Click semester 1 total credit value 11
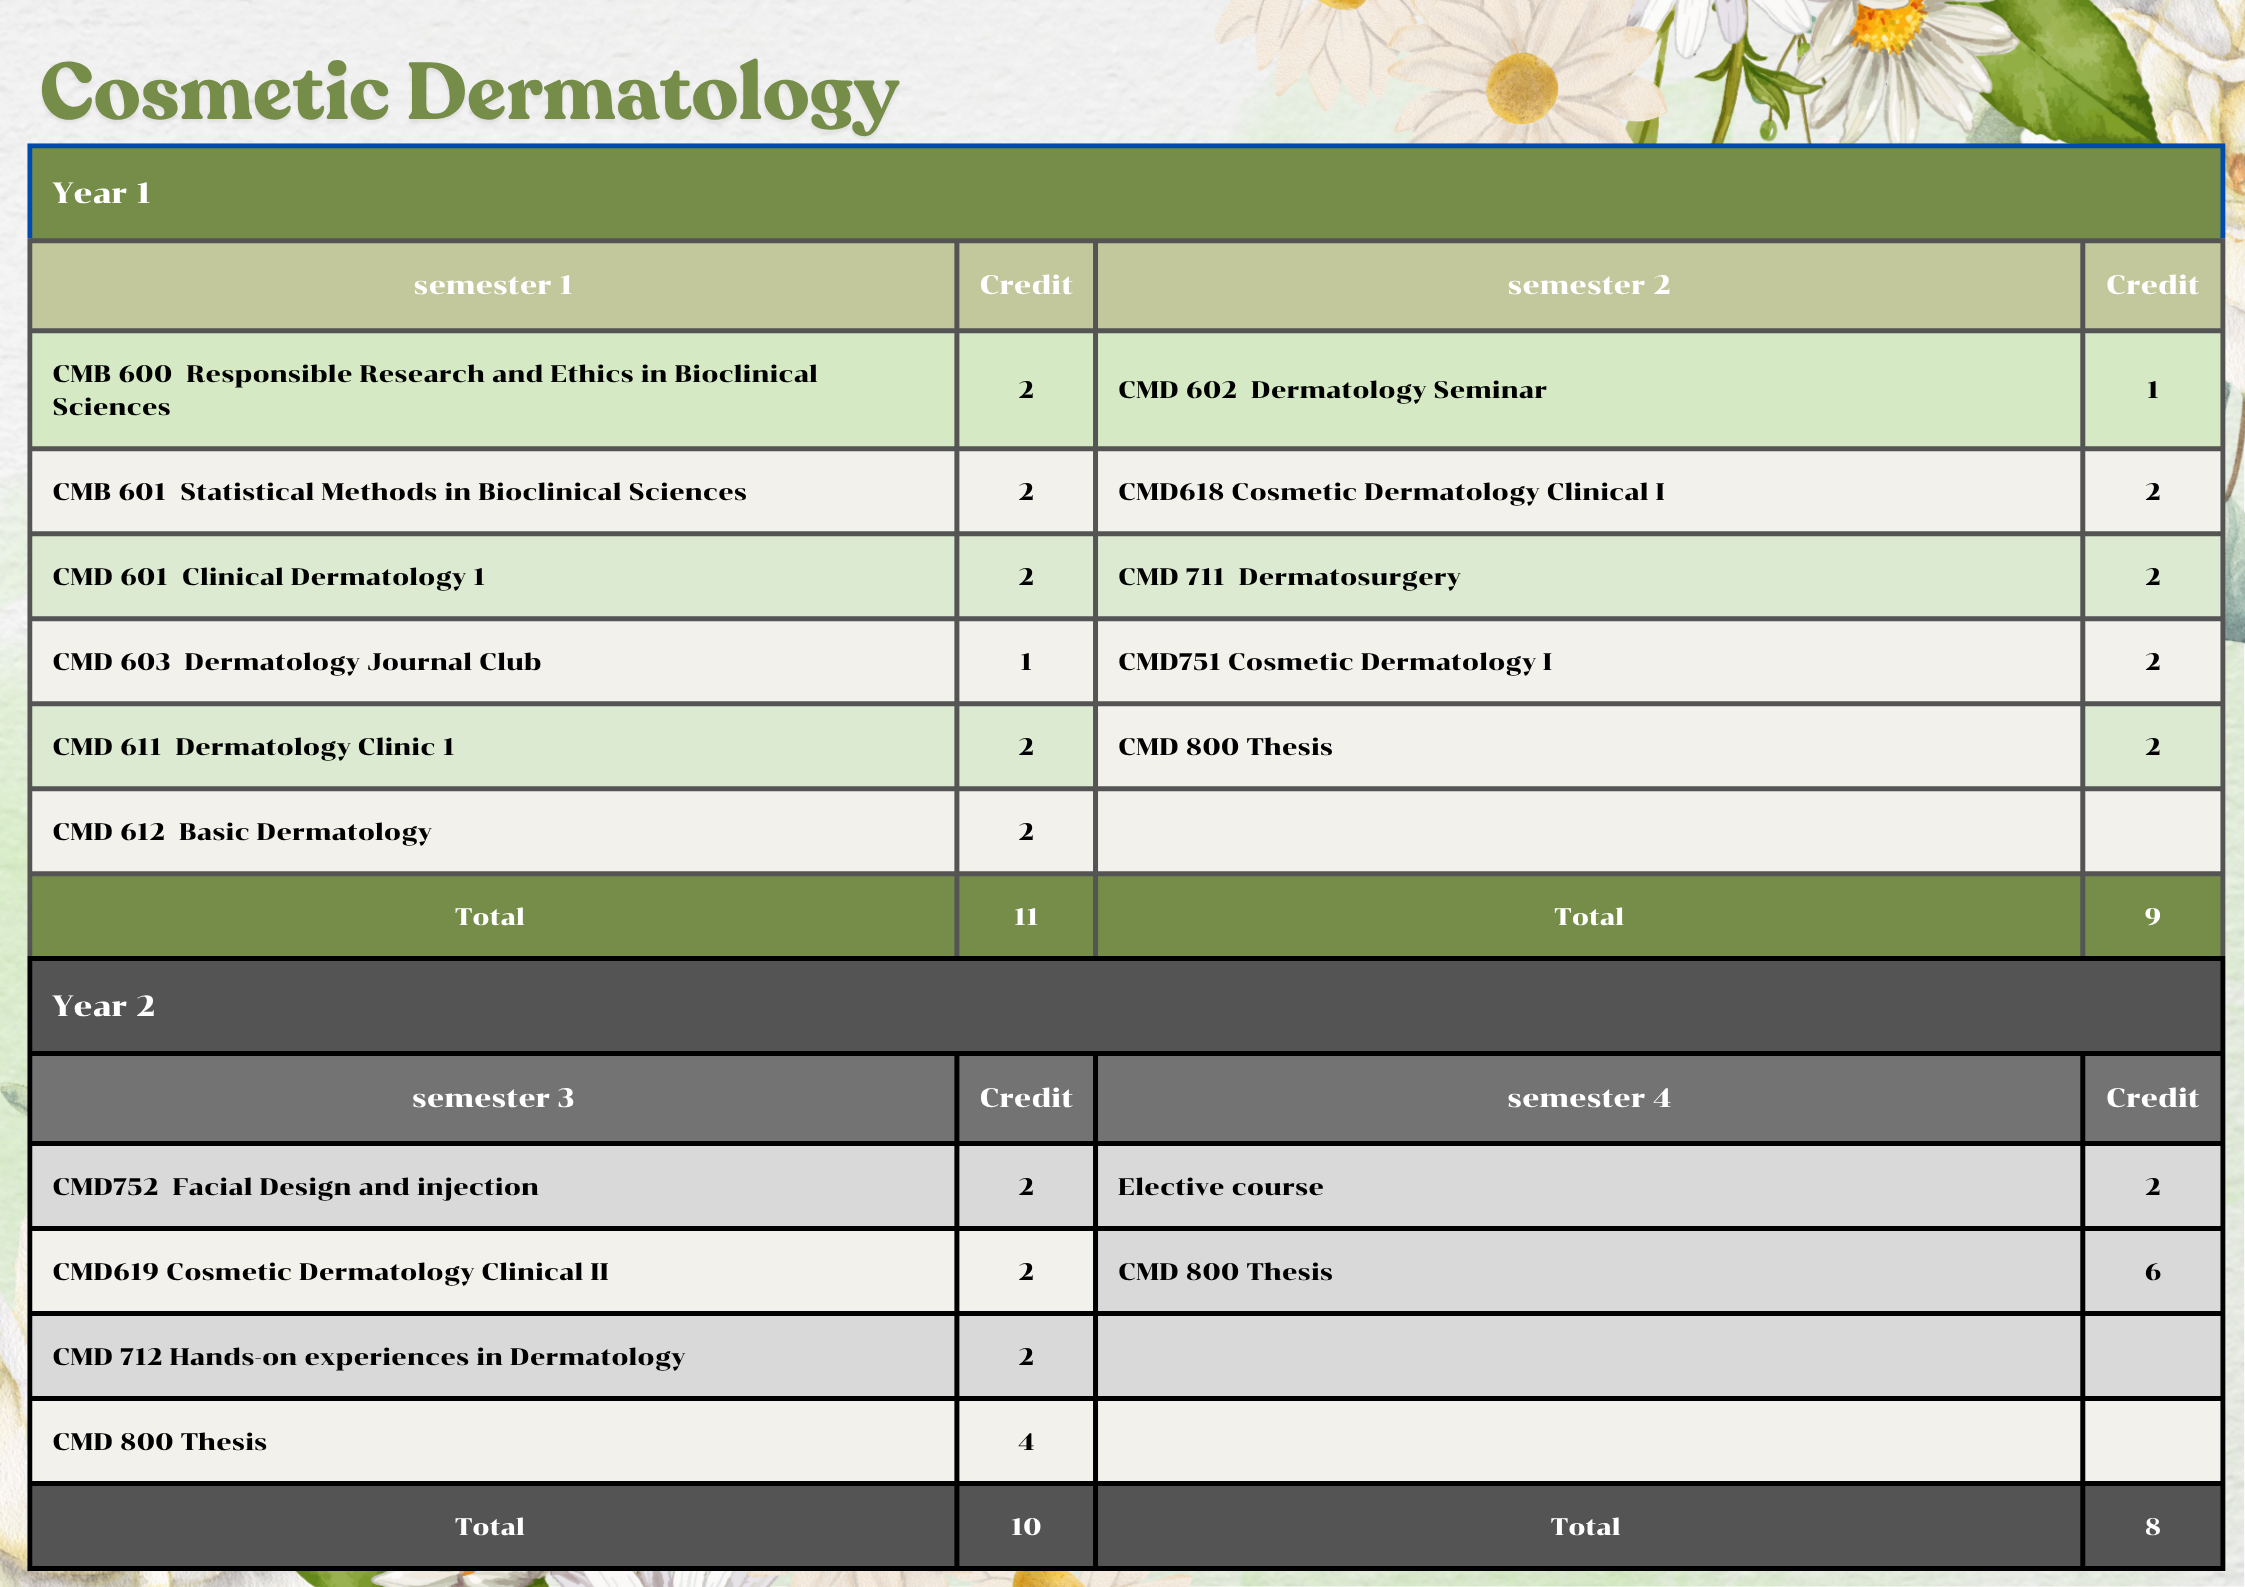 pyautogui.click(x=1025, y=917)
